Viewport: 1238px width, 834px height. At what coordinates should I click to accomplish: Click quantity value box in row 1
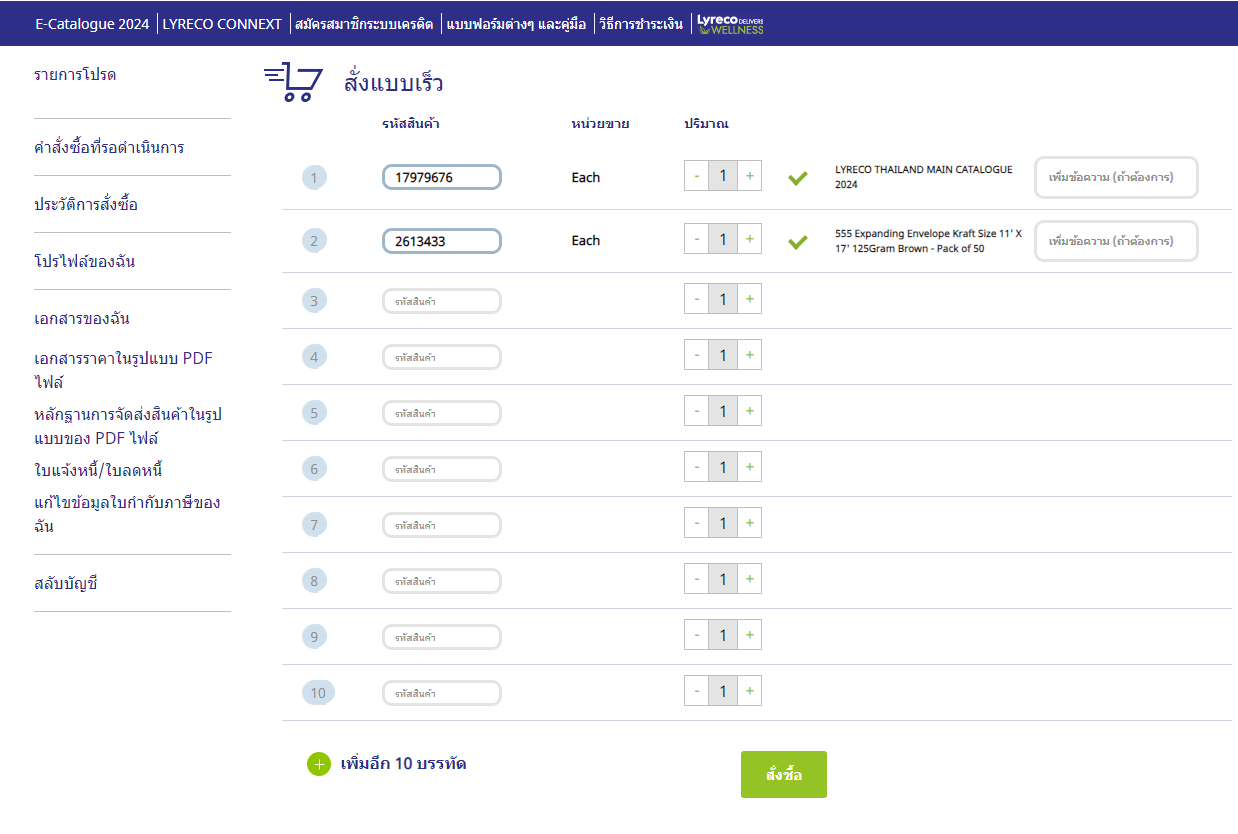(x=723, y=177)
